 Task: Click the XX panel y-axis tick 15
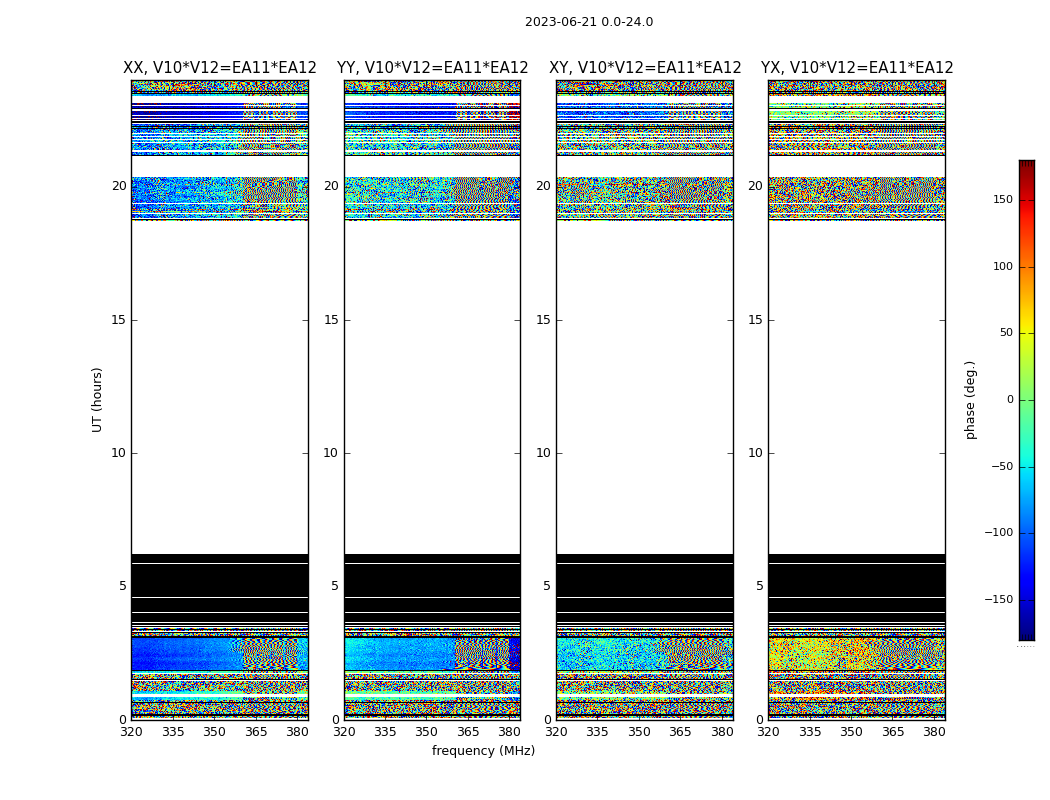click(119, 320)
